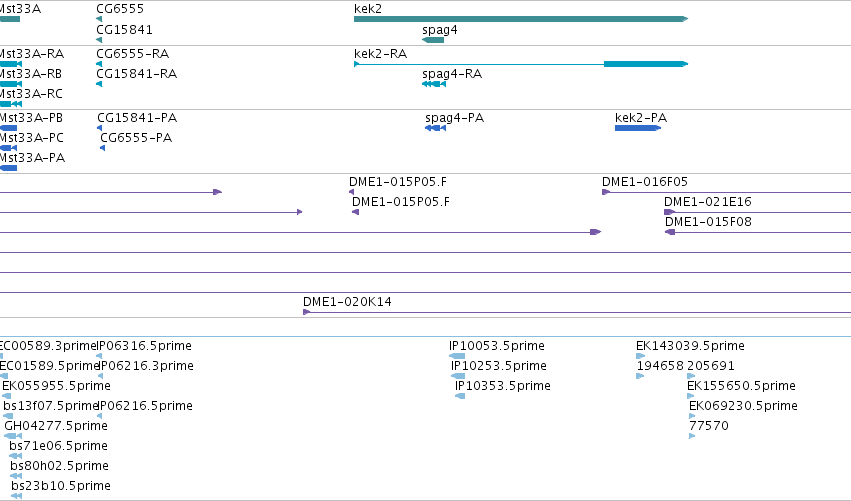Select the CG6555-RA transcript
The width and height of the screenshot is (851, 501).
coord(99,64)
